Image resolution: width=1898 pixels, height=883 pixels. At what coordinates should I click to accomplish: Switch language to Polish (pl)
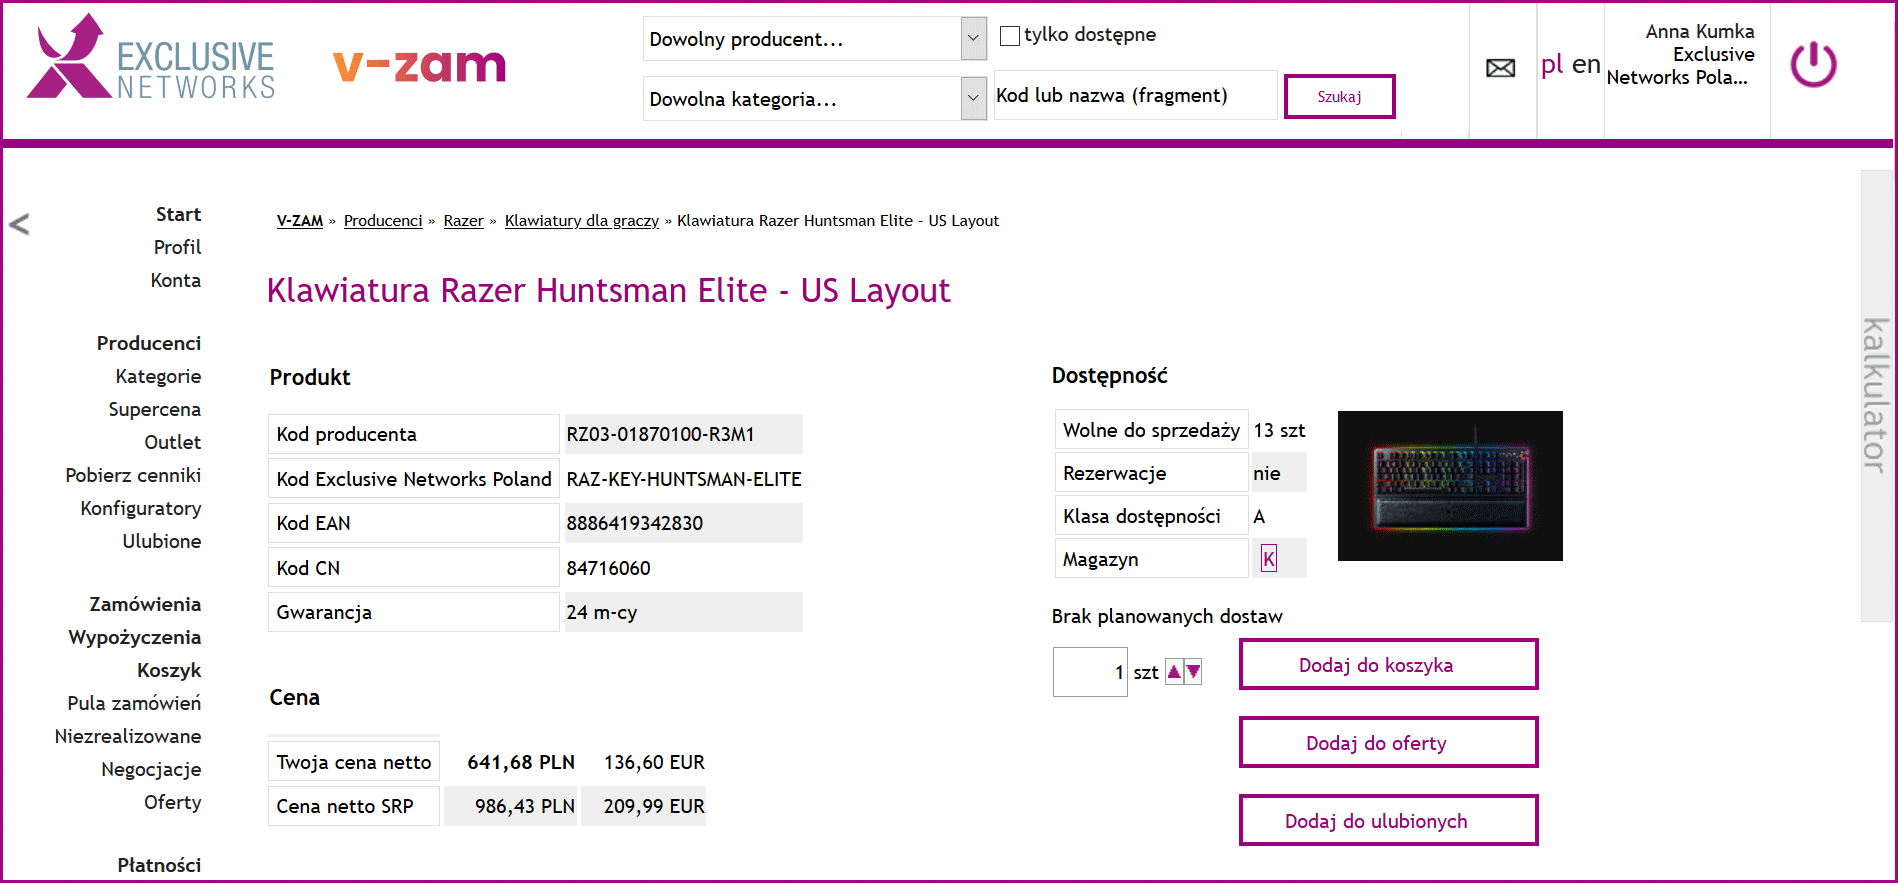[1551, 65]
